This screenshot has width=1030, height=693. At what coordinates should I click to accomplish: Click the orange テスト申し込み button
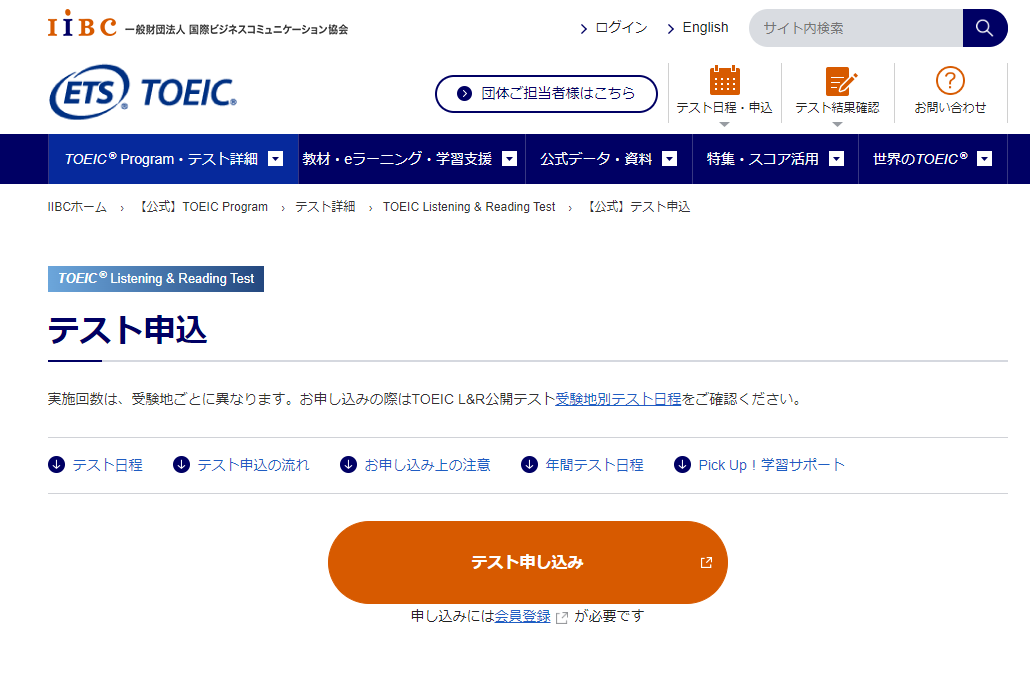[x=527, y=562]
